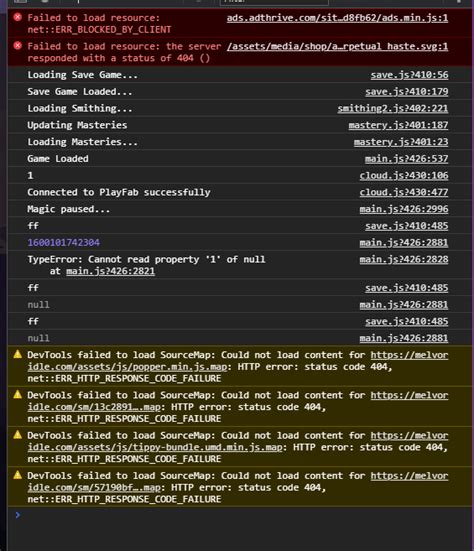
Task: Click the warning triangle for 57190bf map
Action: point(18,475)
